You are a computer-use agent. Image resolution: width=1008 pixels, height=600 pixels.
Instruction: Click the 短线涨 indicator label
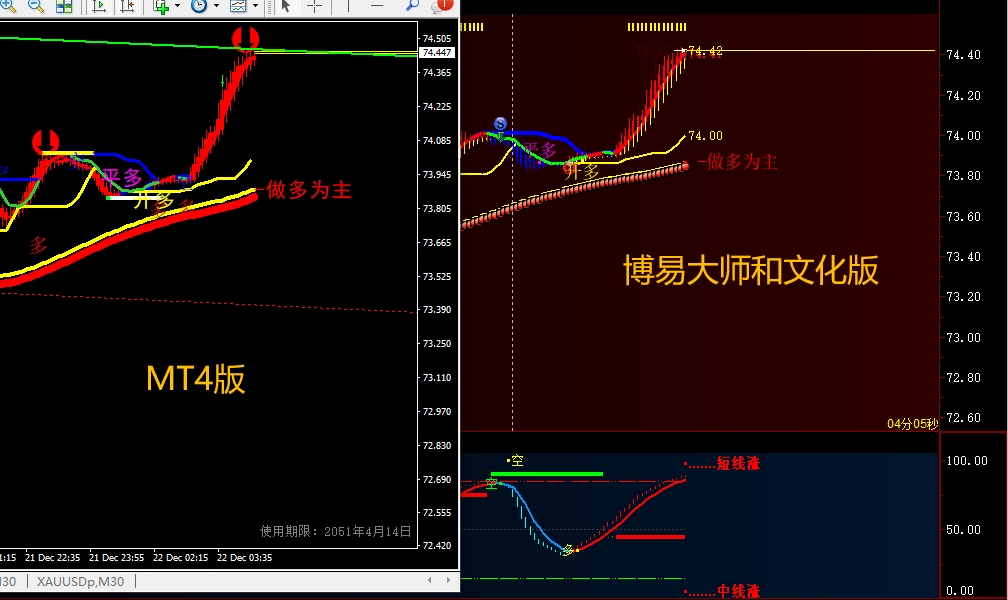click(738, 463)
